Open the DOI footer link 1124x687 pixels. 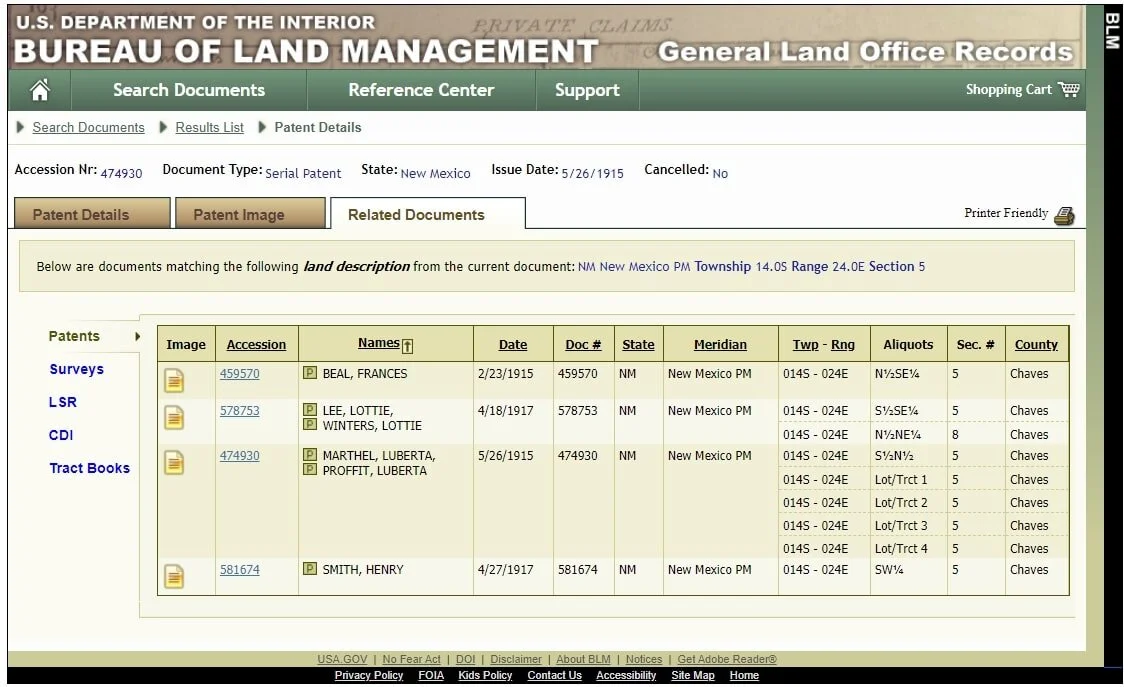click(x=465, y=659)
